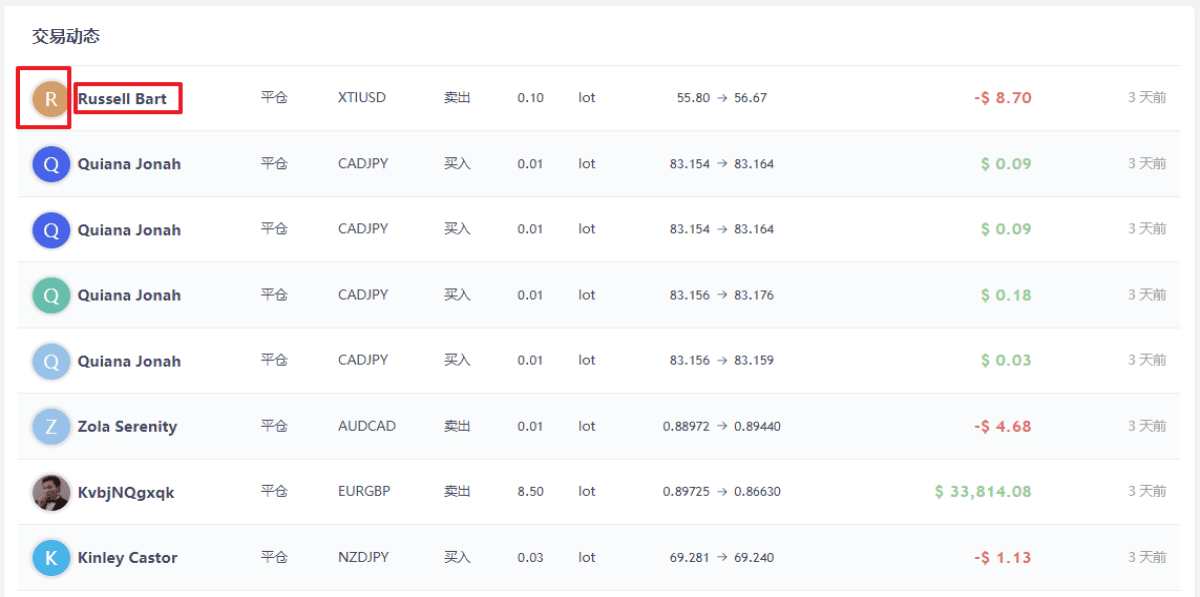Click Zola Serenity's Z avatar icon
Image resolution: width=1200 pixels, height=597 pixels.
coord(51,427)
